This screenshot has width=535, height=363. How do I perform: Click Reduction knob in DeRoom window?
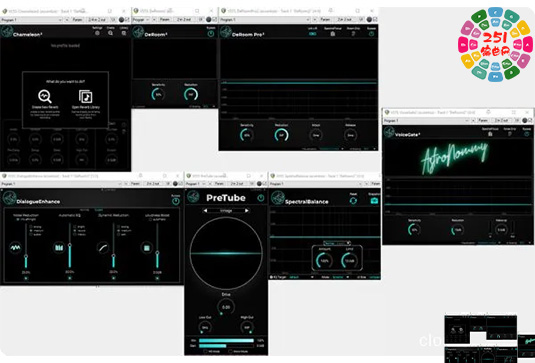[x=191, y=94]
